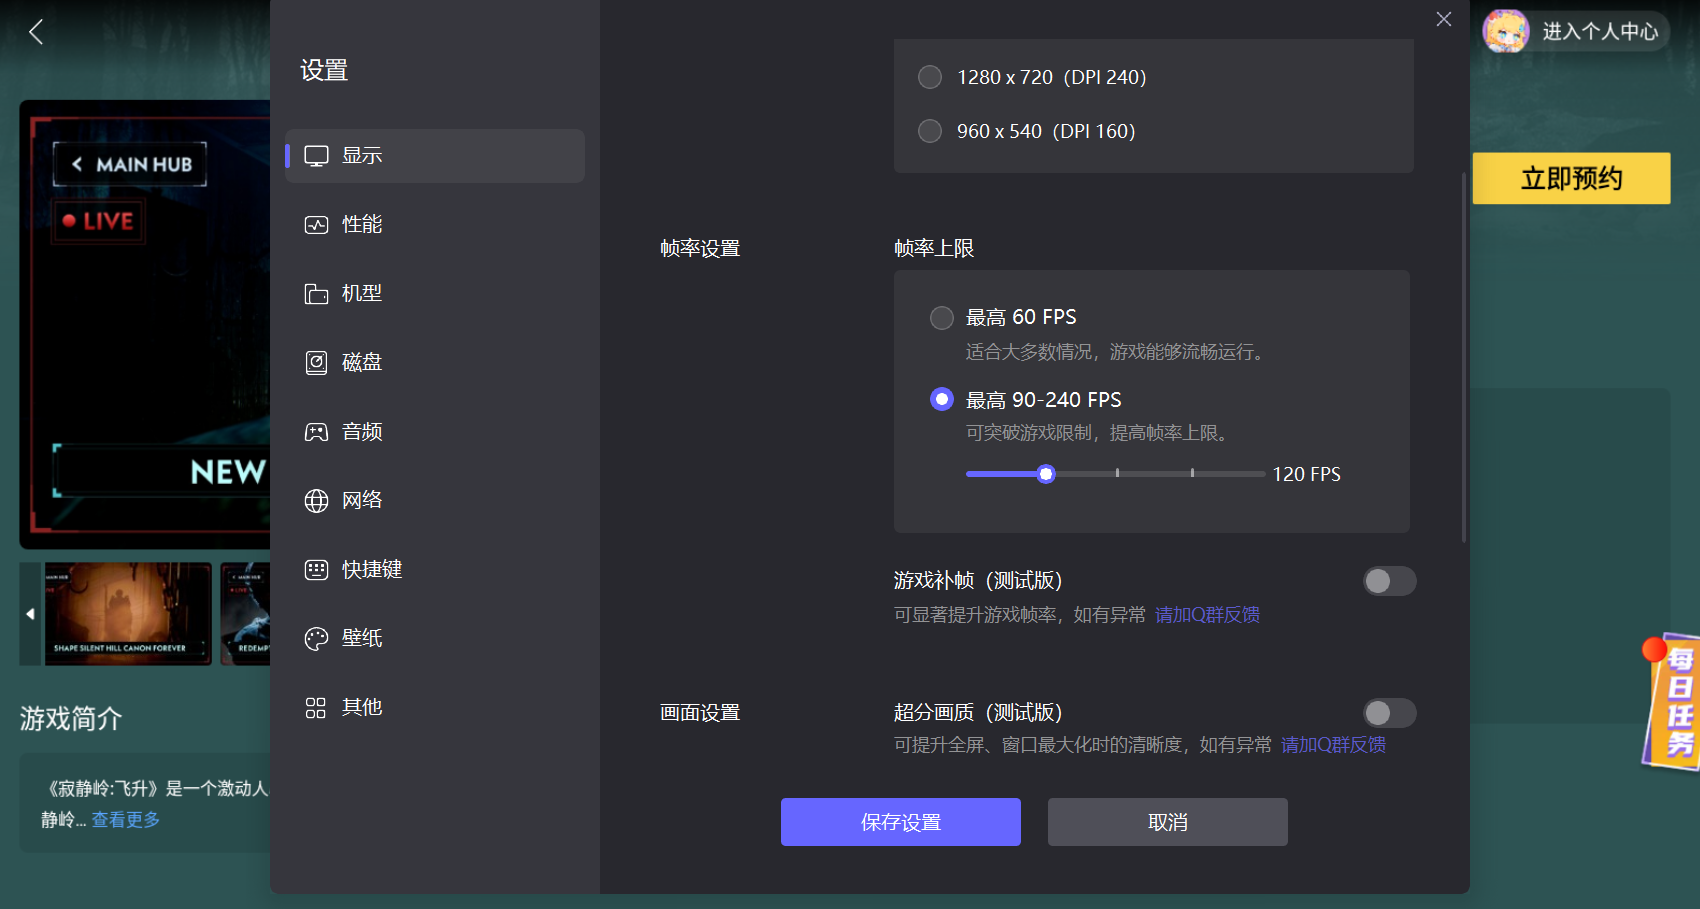Open the 磁盘 settings tab

pyautogui.click(x=435, y=363)
